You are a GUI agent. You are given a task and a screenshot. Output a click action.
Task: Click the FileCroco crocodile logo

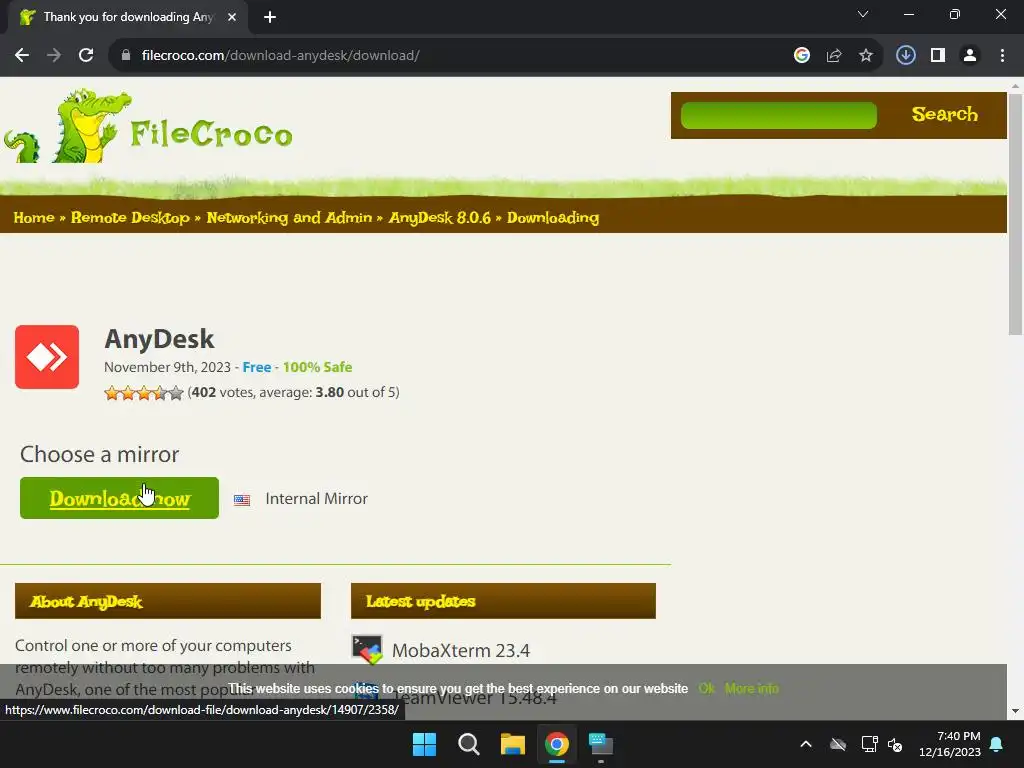coord(148,126)
